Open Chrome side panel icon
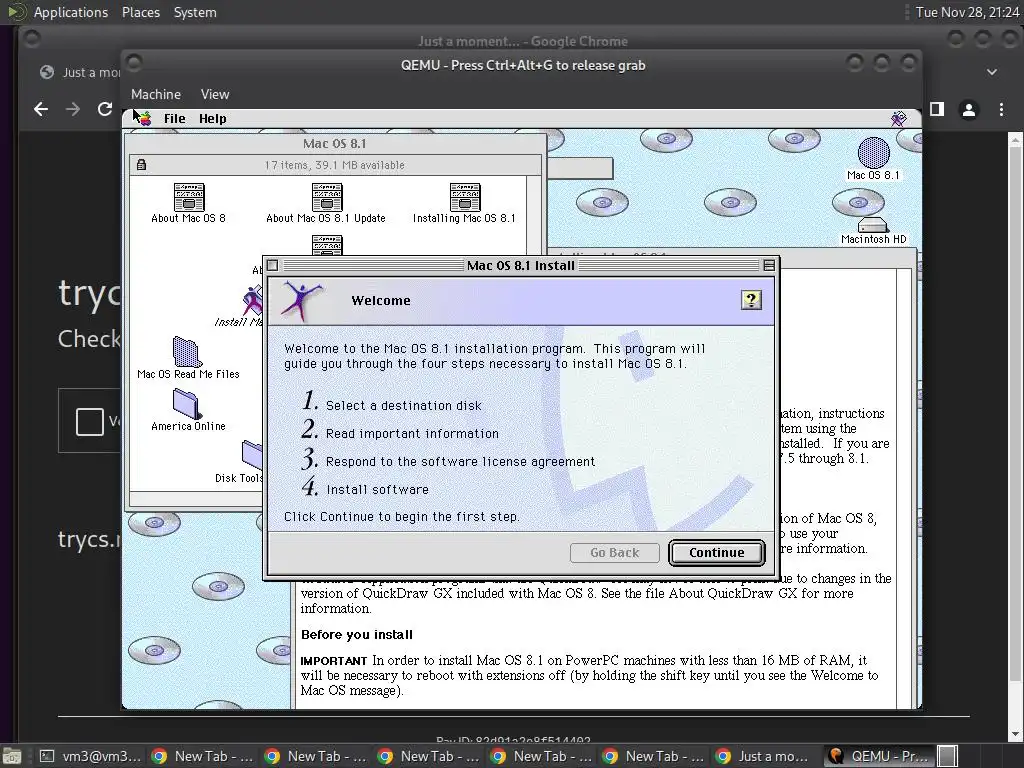Image resolution: width=1024 pixels, height=768 pixels. [937, 109]
